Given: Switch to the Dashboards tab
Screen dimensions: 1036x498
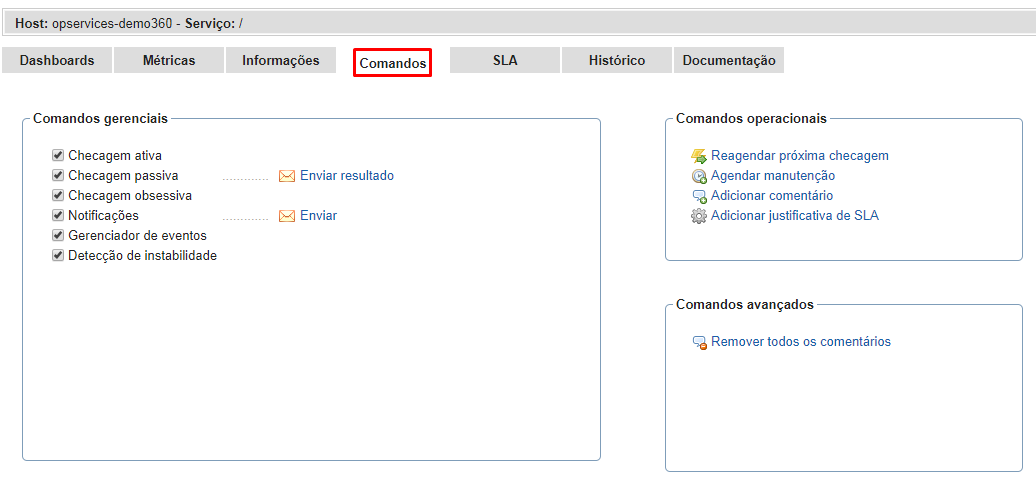Looking at the screenshot, I should (57, 60).
